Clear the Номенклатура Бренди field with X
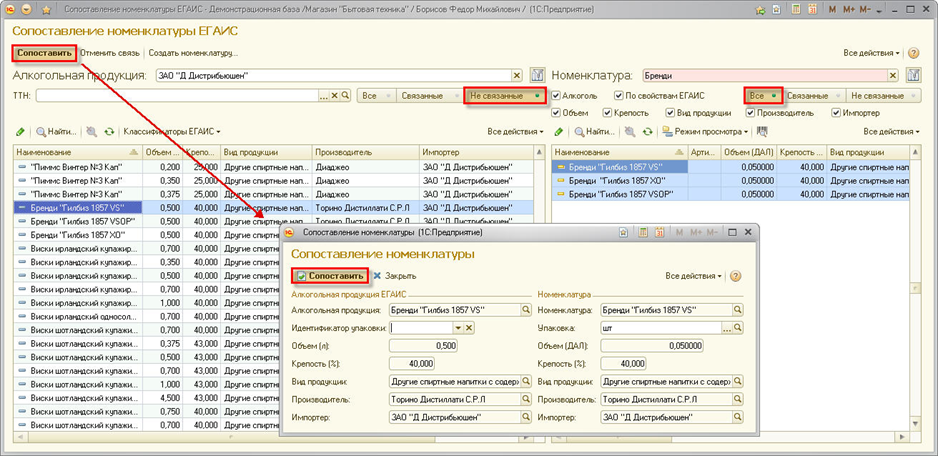The height and width of the screenshot is (456, 938). [x=893, y=75]
